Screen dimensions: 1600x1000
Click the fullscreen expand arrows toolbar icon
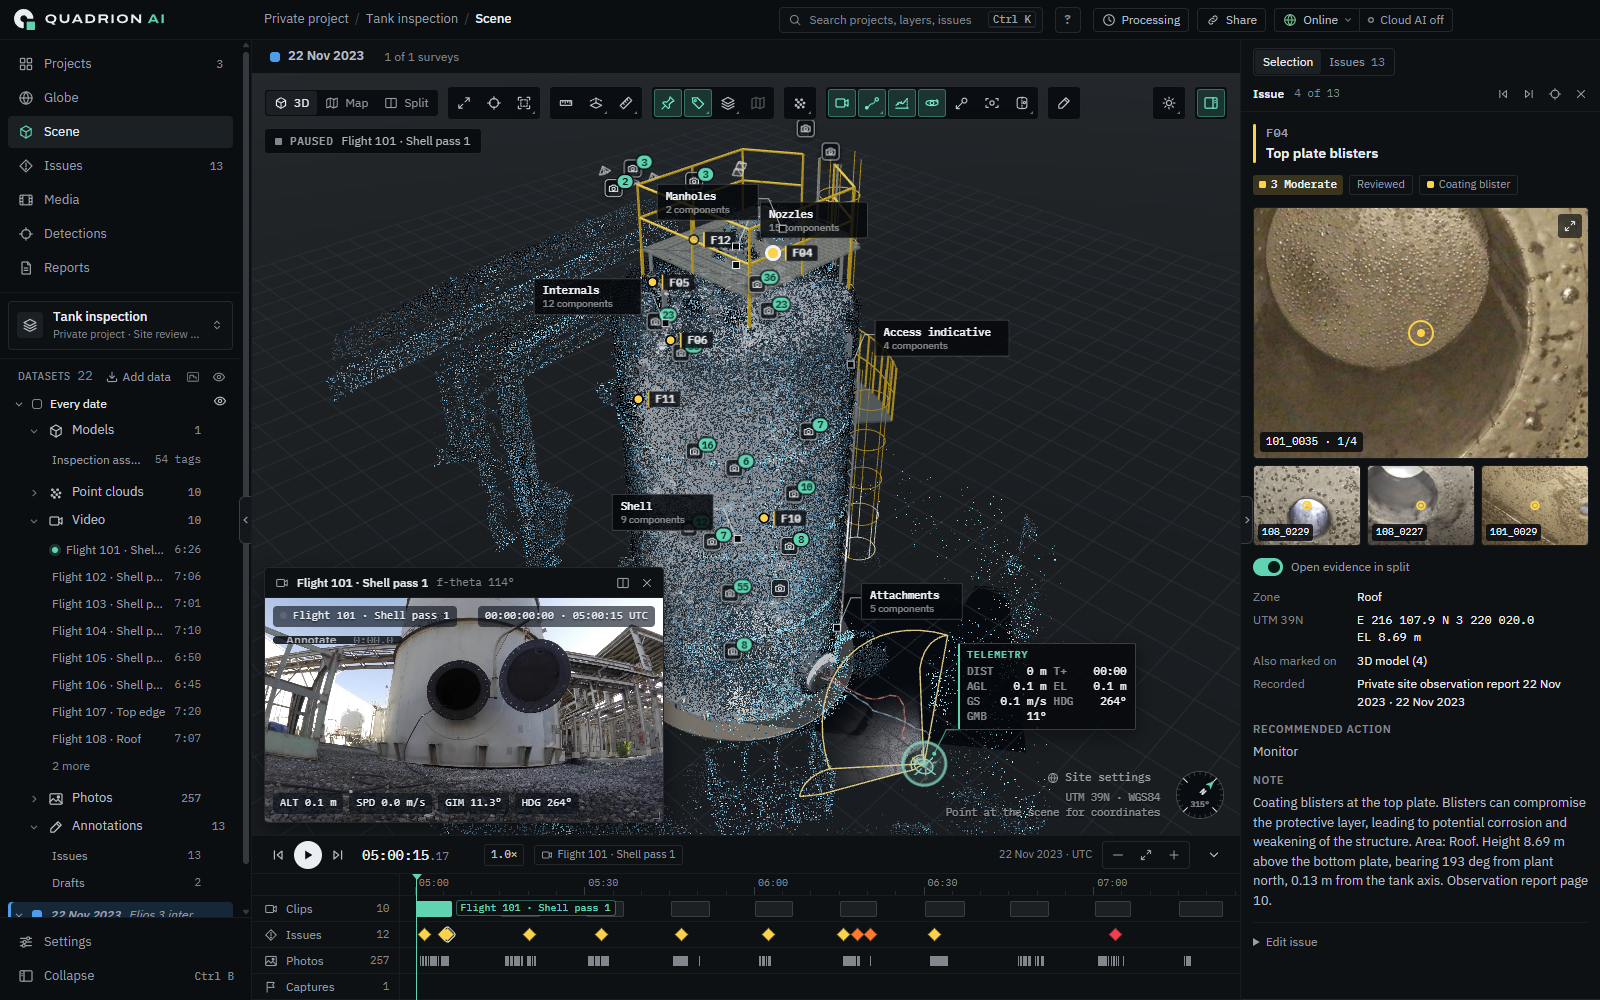coord(464,103)
